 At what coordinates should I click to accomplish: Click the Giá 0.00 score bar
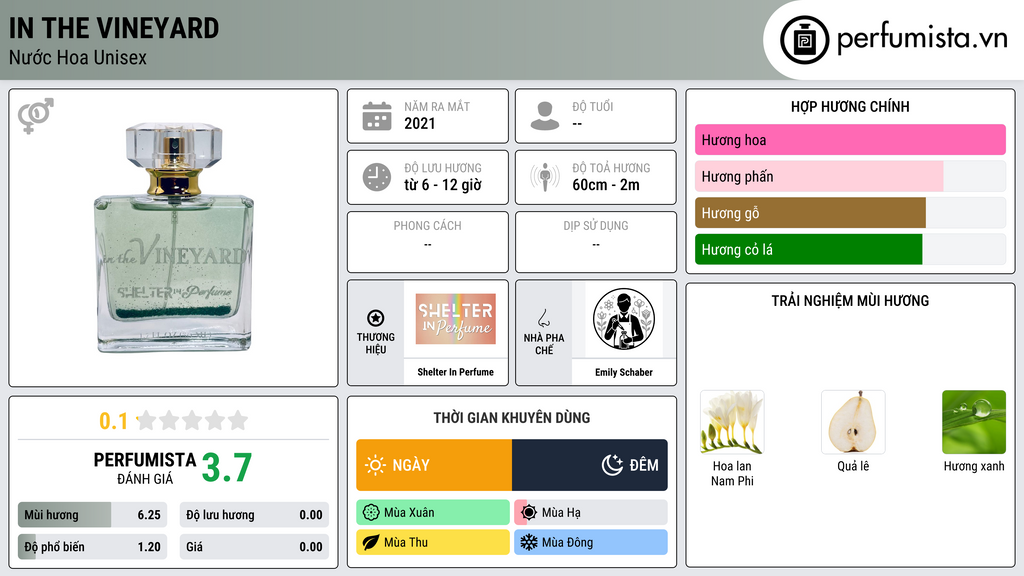point(254,547)
